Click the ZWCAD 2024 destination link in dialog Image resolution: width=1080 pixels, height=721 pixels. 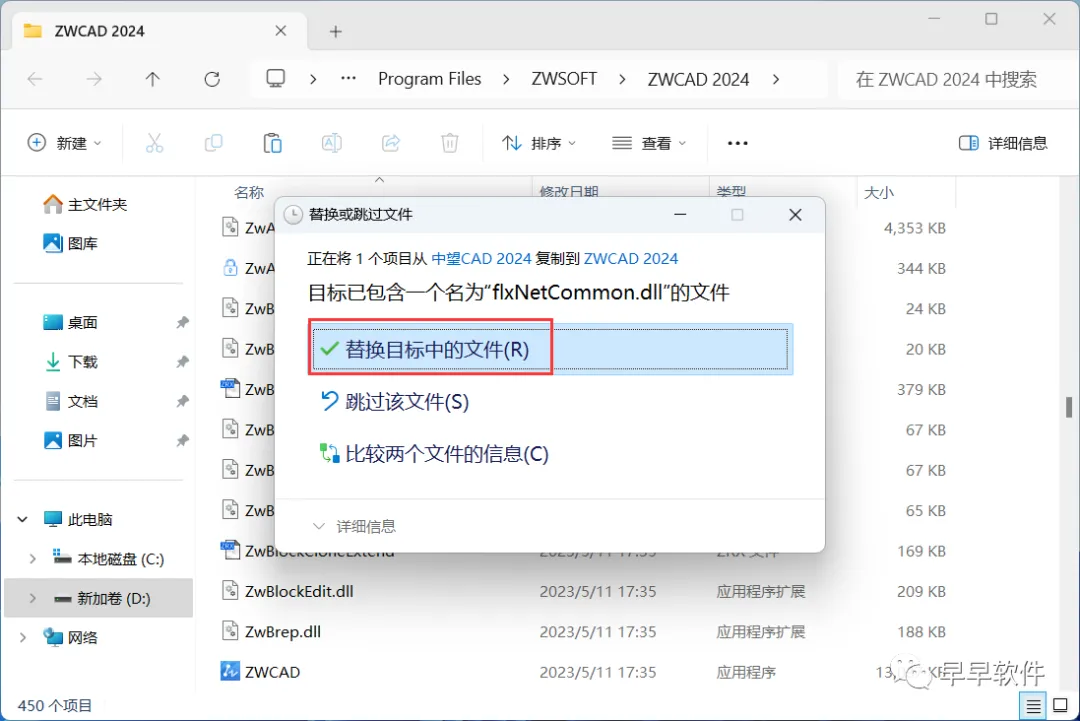[x=631, y=258]
